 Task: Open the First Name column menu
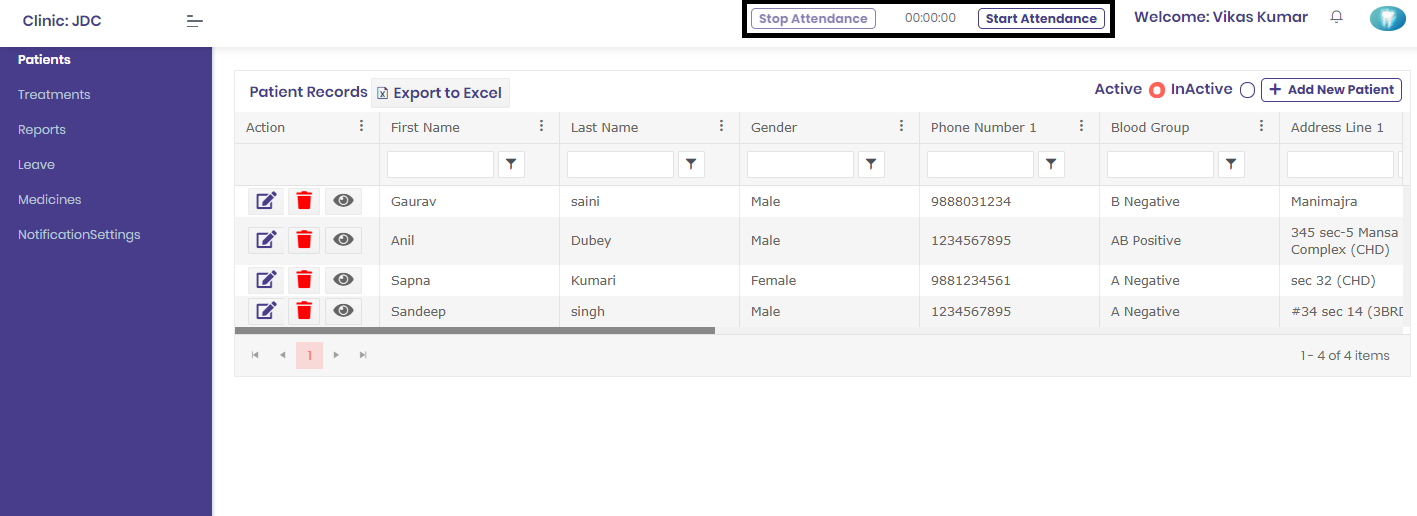pos(542,126)
